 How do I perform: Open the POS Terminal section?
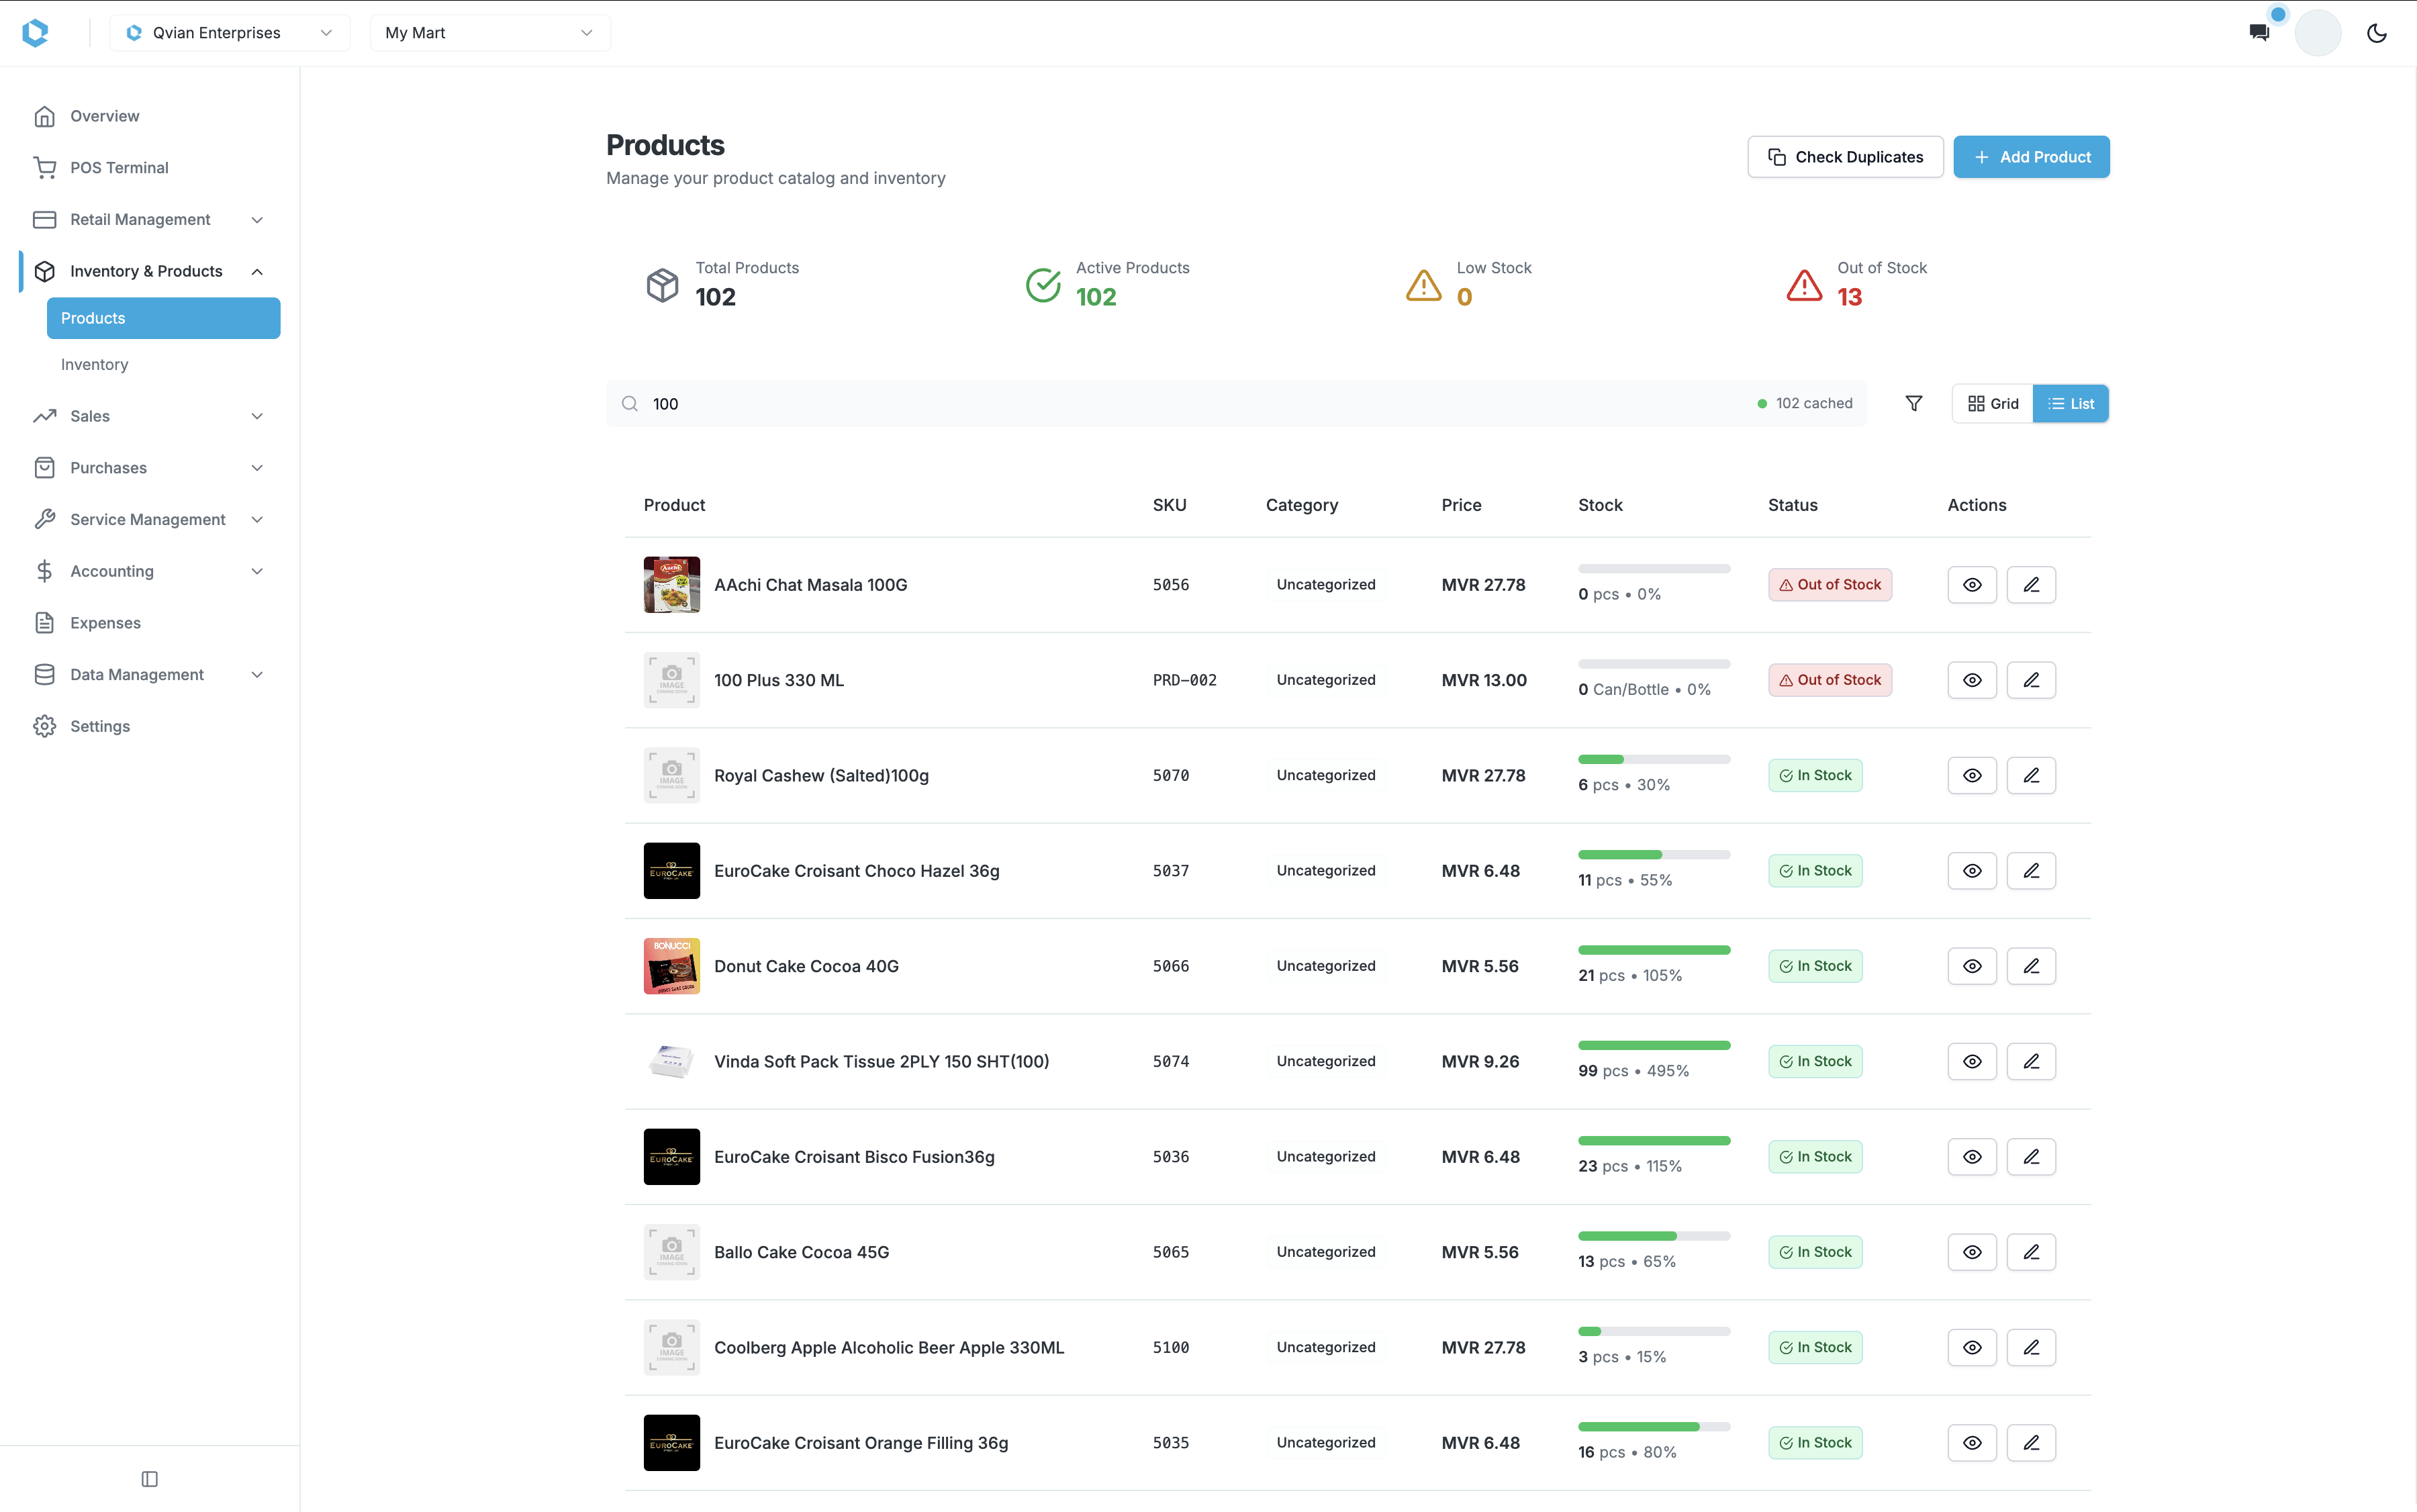[118, 167]
